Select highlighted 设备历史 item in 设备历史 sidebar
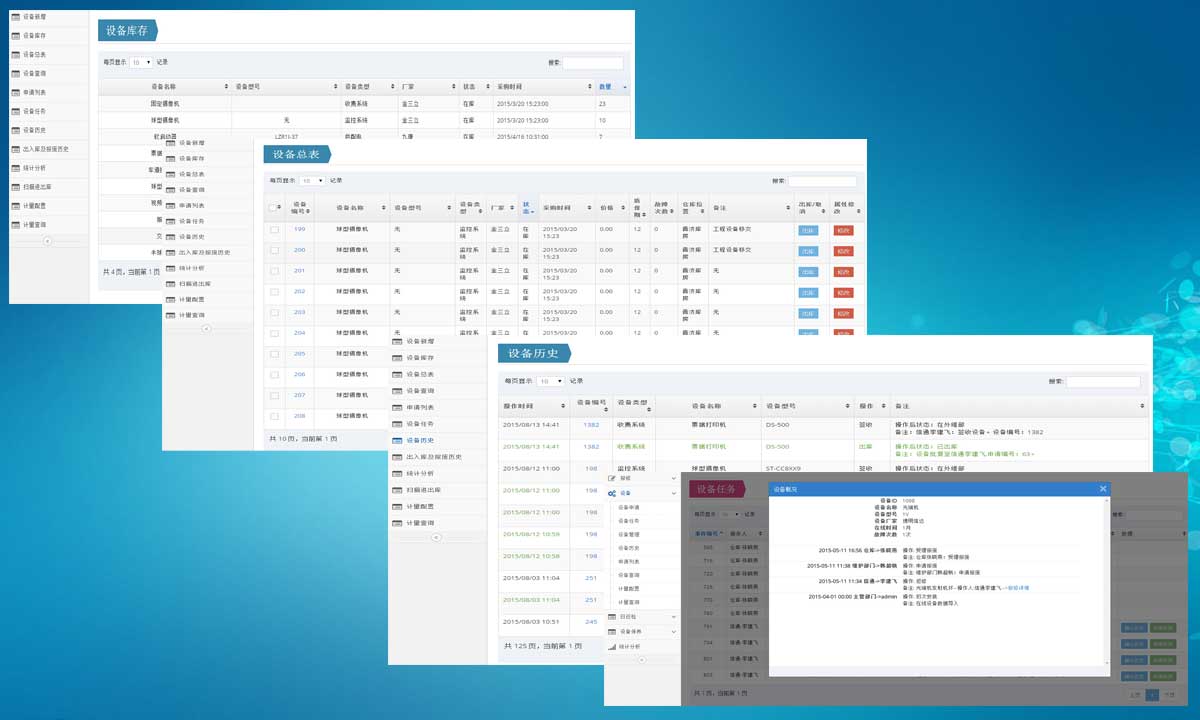Screen dimensions: 1200x720 (x=437, y=440)
